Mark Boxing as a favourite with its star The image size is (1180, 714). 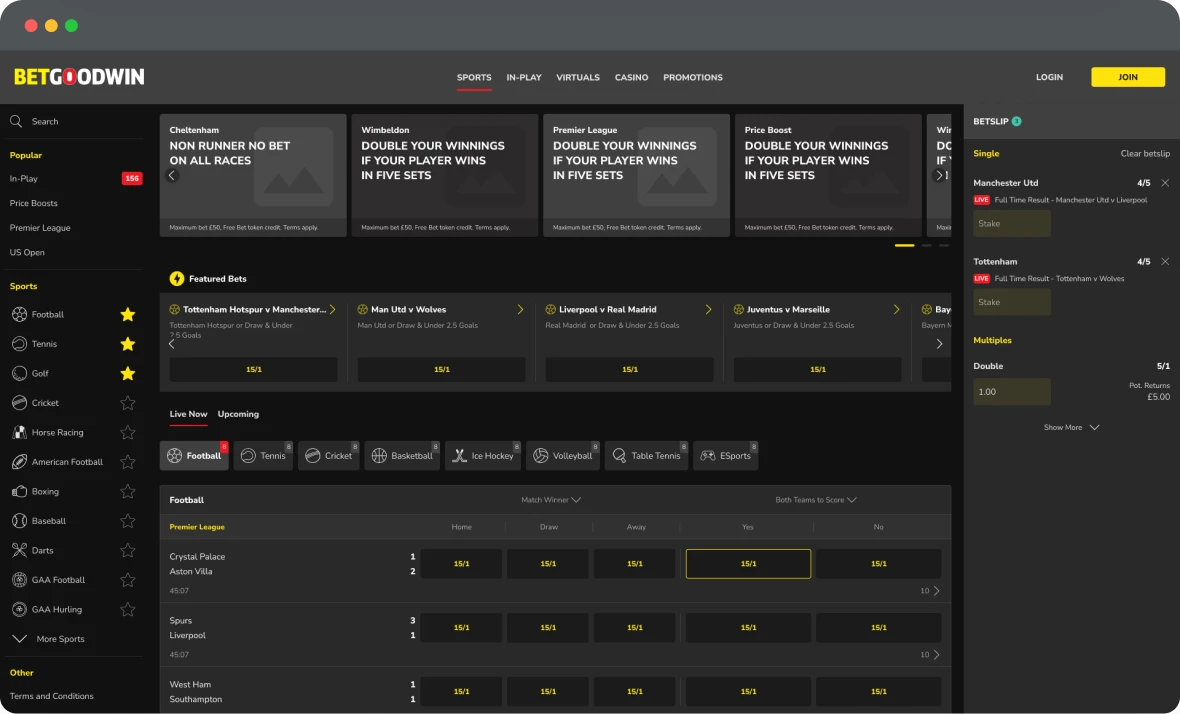coord(128,491)
